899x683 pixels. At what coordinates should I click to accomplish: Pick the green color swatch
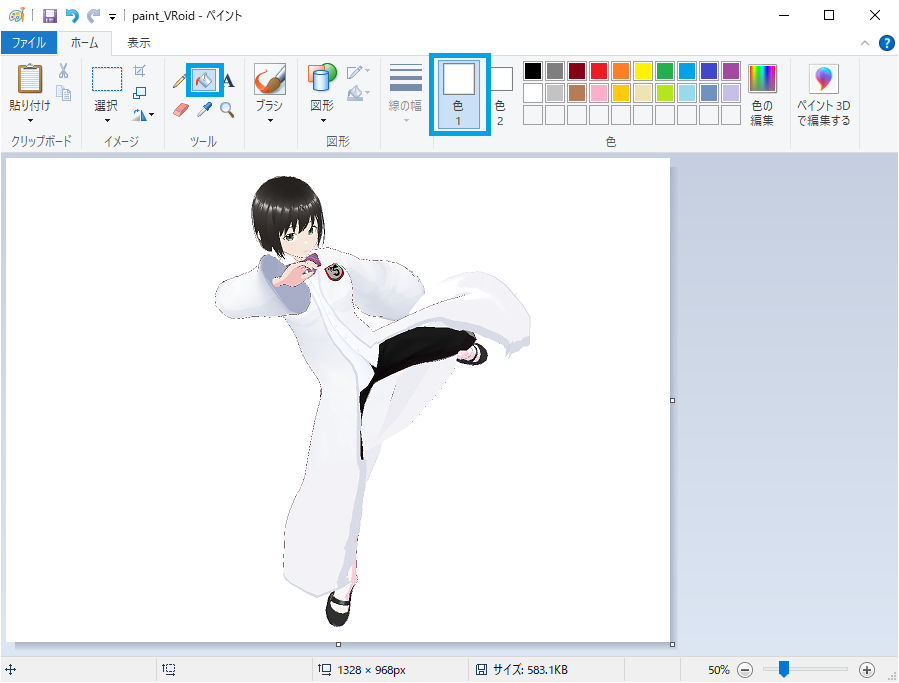tap(665, 71)
